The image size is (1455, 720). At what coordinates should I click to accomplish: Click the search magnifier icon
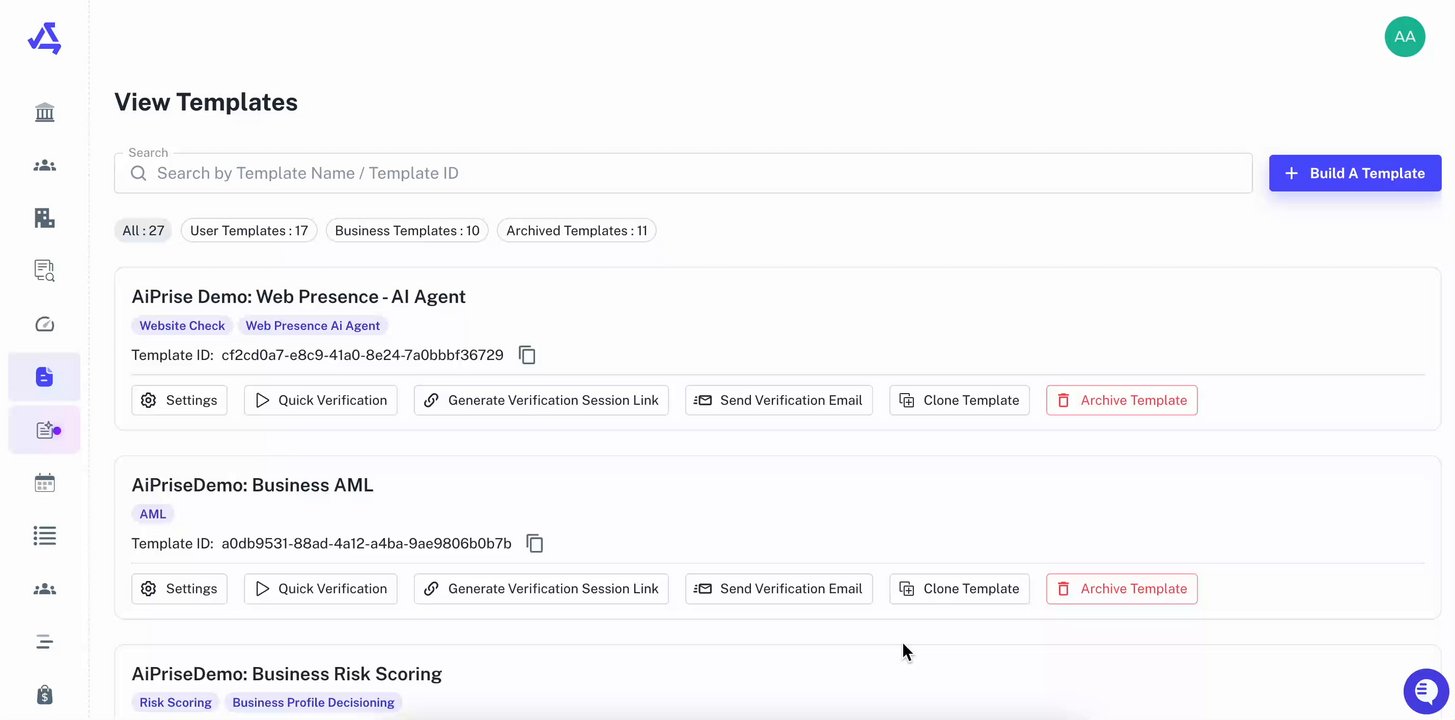click(138, 173)
